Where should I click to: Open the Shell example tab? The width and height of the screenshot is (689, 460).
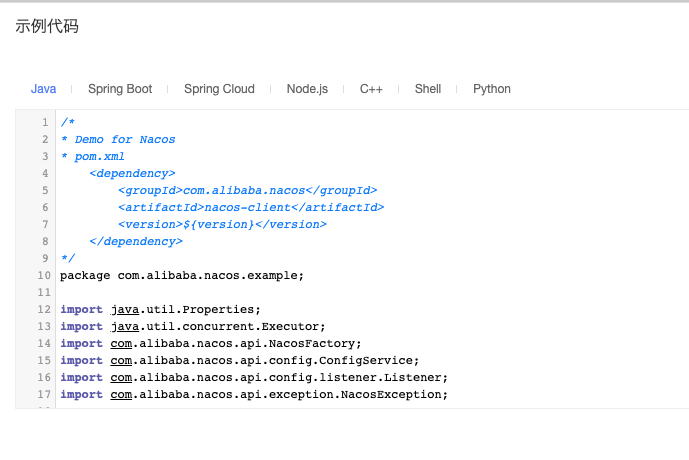(x=428, y=89)
